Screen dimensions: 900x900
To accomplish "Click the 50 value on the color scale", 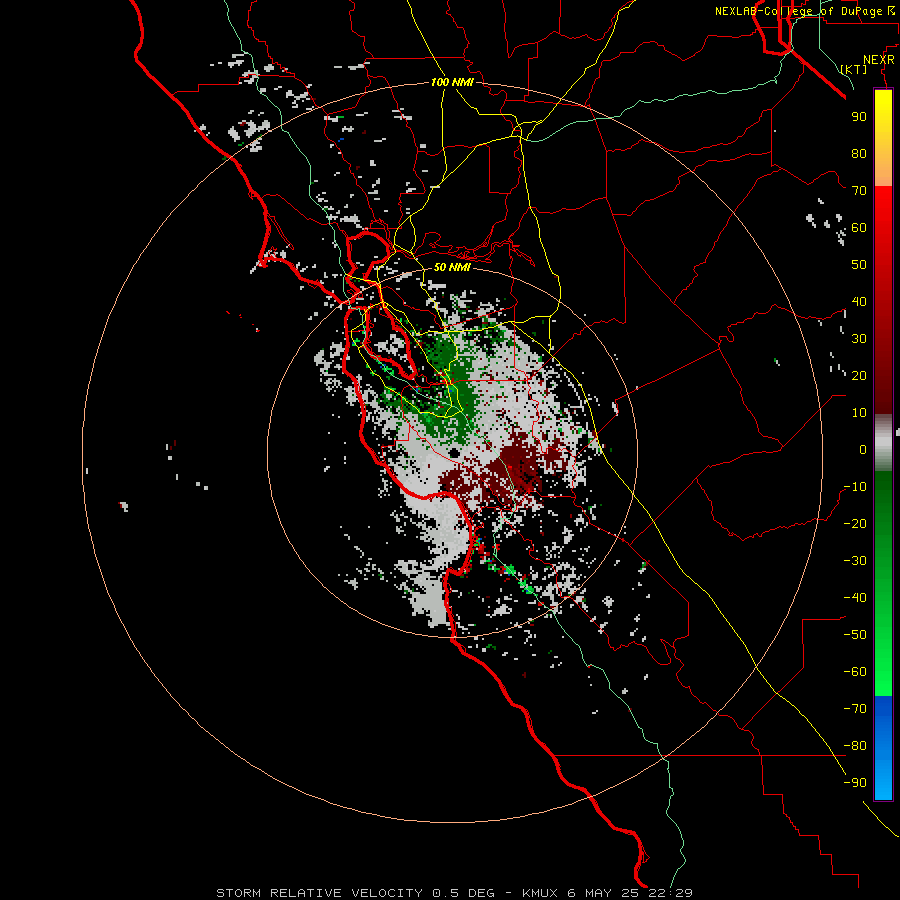I will 859,265.
